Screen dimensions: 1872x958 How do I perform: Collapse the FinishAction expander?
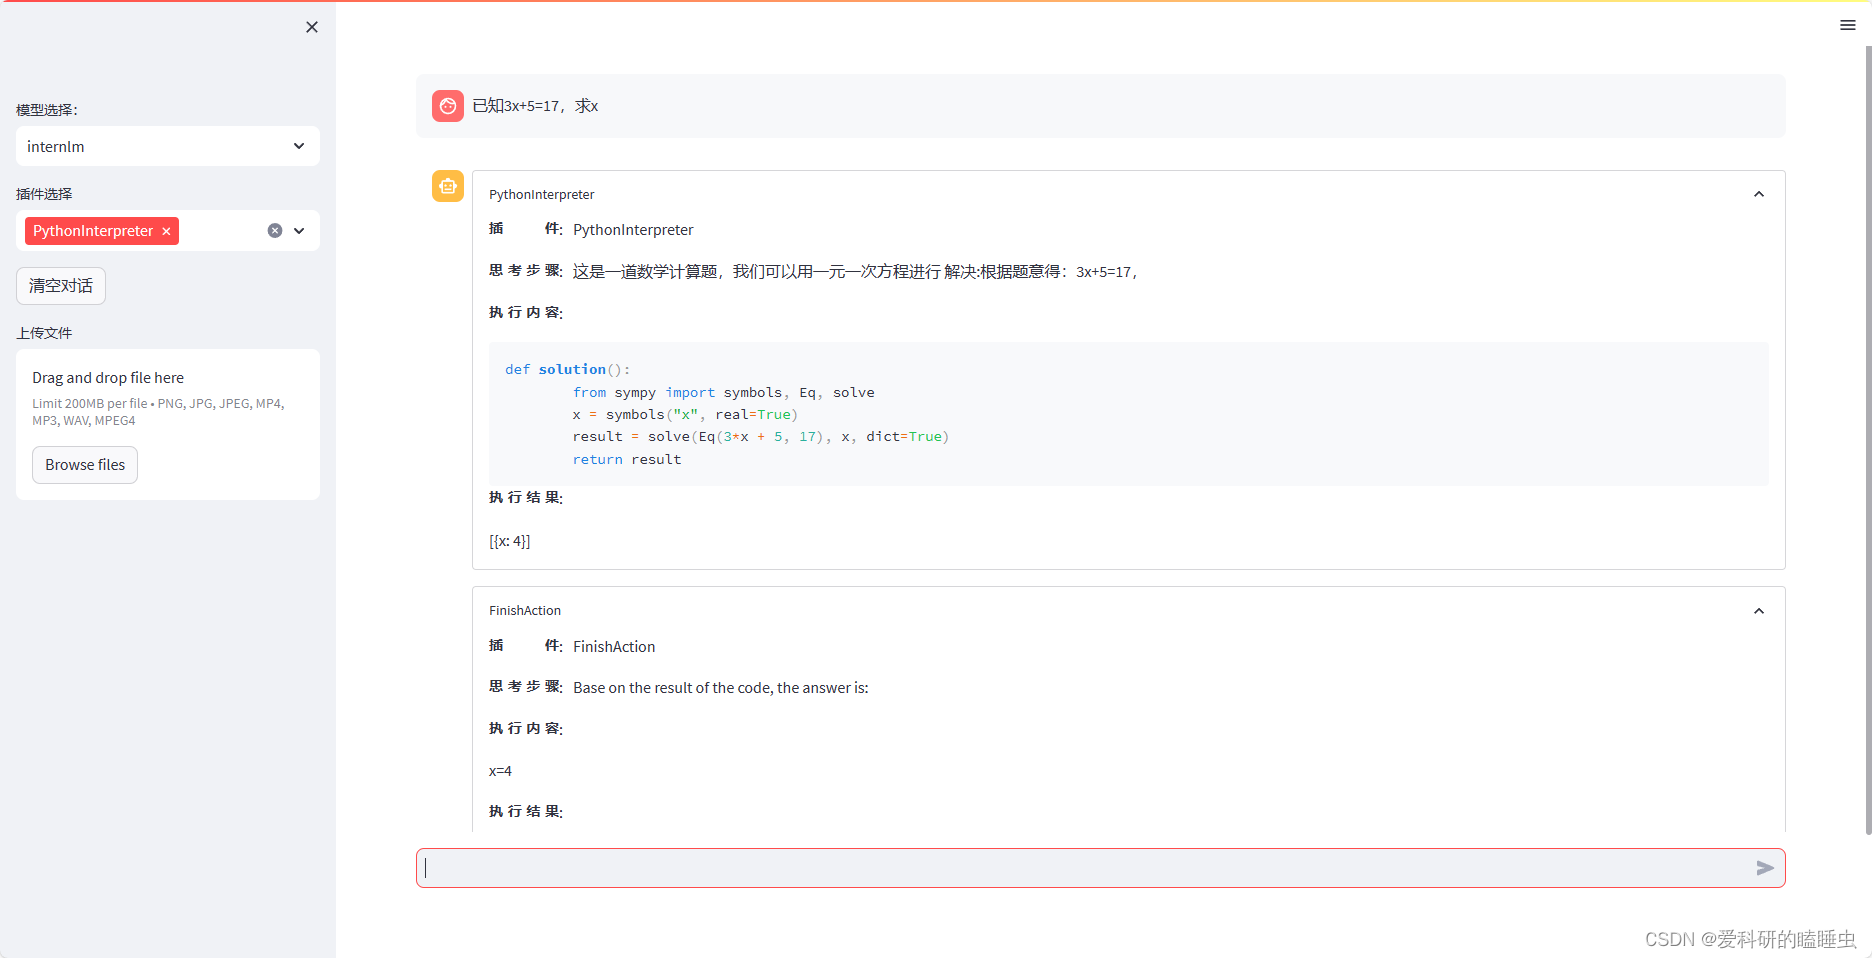click(x=1759, y=611)
